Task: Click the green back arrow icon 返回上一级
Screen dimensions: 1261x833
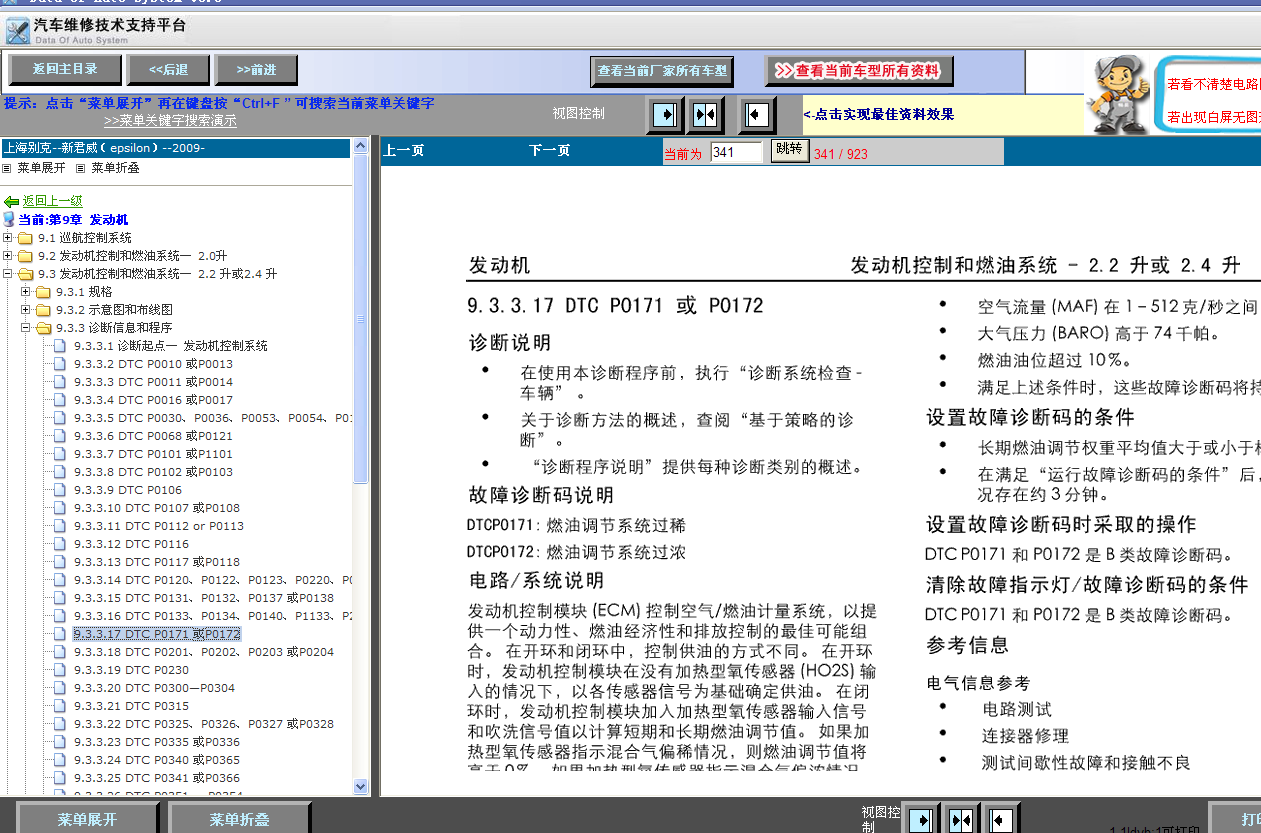Action: pyautogui.click(x=11, y=201)
